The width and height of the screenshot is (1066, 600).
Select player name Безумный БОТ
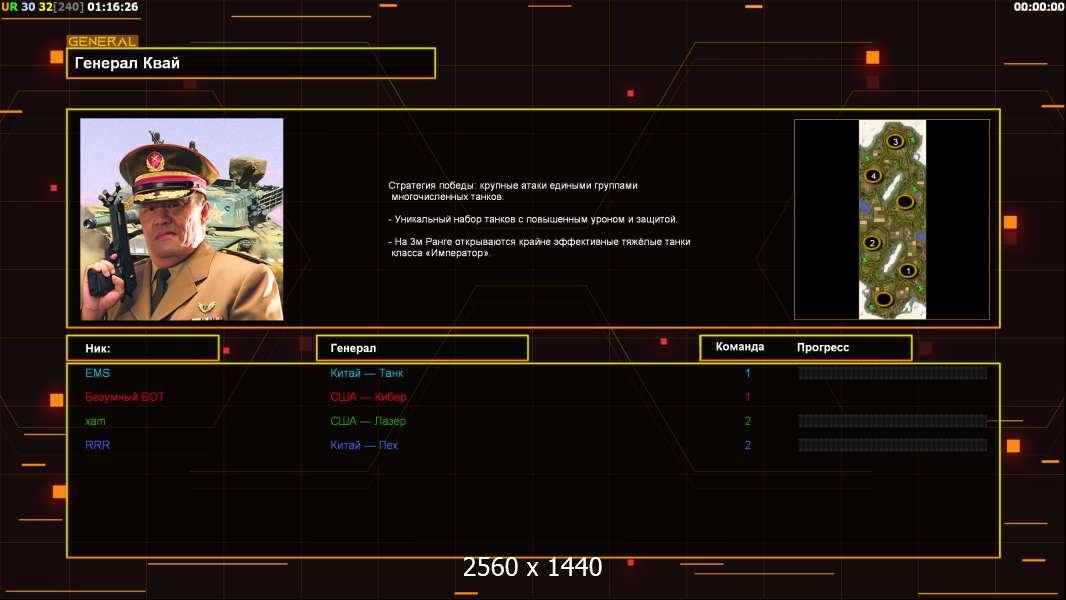click(124, 397)
